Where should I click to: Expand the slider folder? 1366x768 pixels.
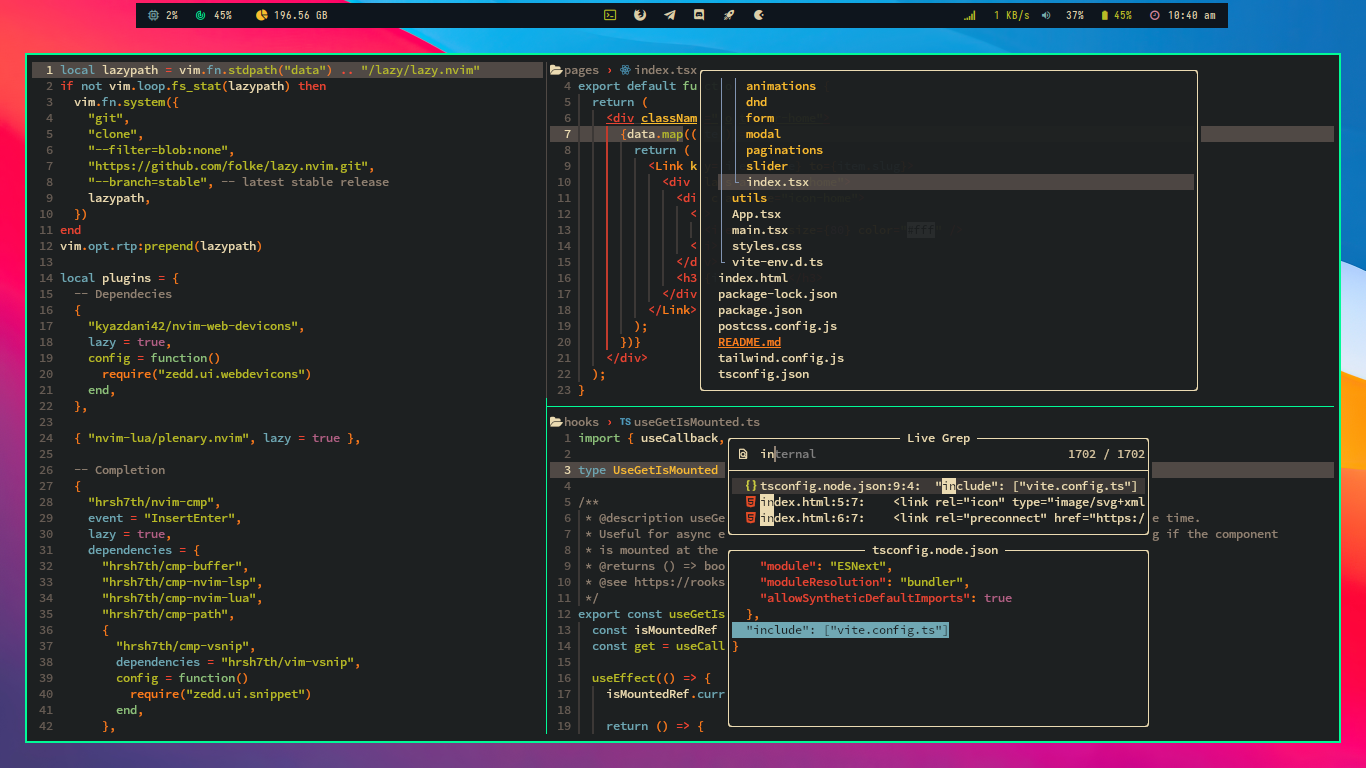[x=767, y=166]
